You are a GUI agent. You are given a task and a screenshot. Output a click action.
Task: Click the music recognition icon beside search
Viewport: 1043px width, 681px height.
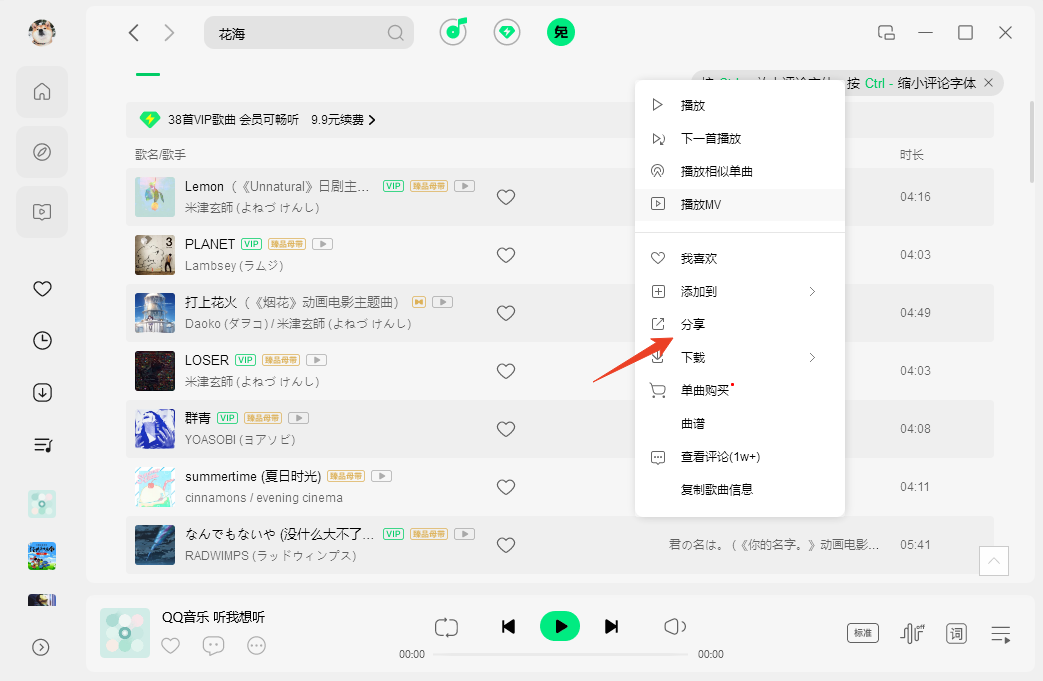pyautogui.click(x=454, y=31)
